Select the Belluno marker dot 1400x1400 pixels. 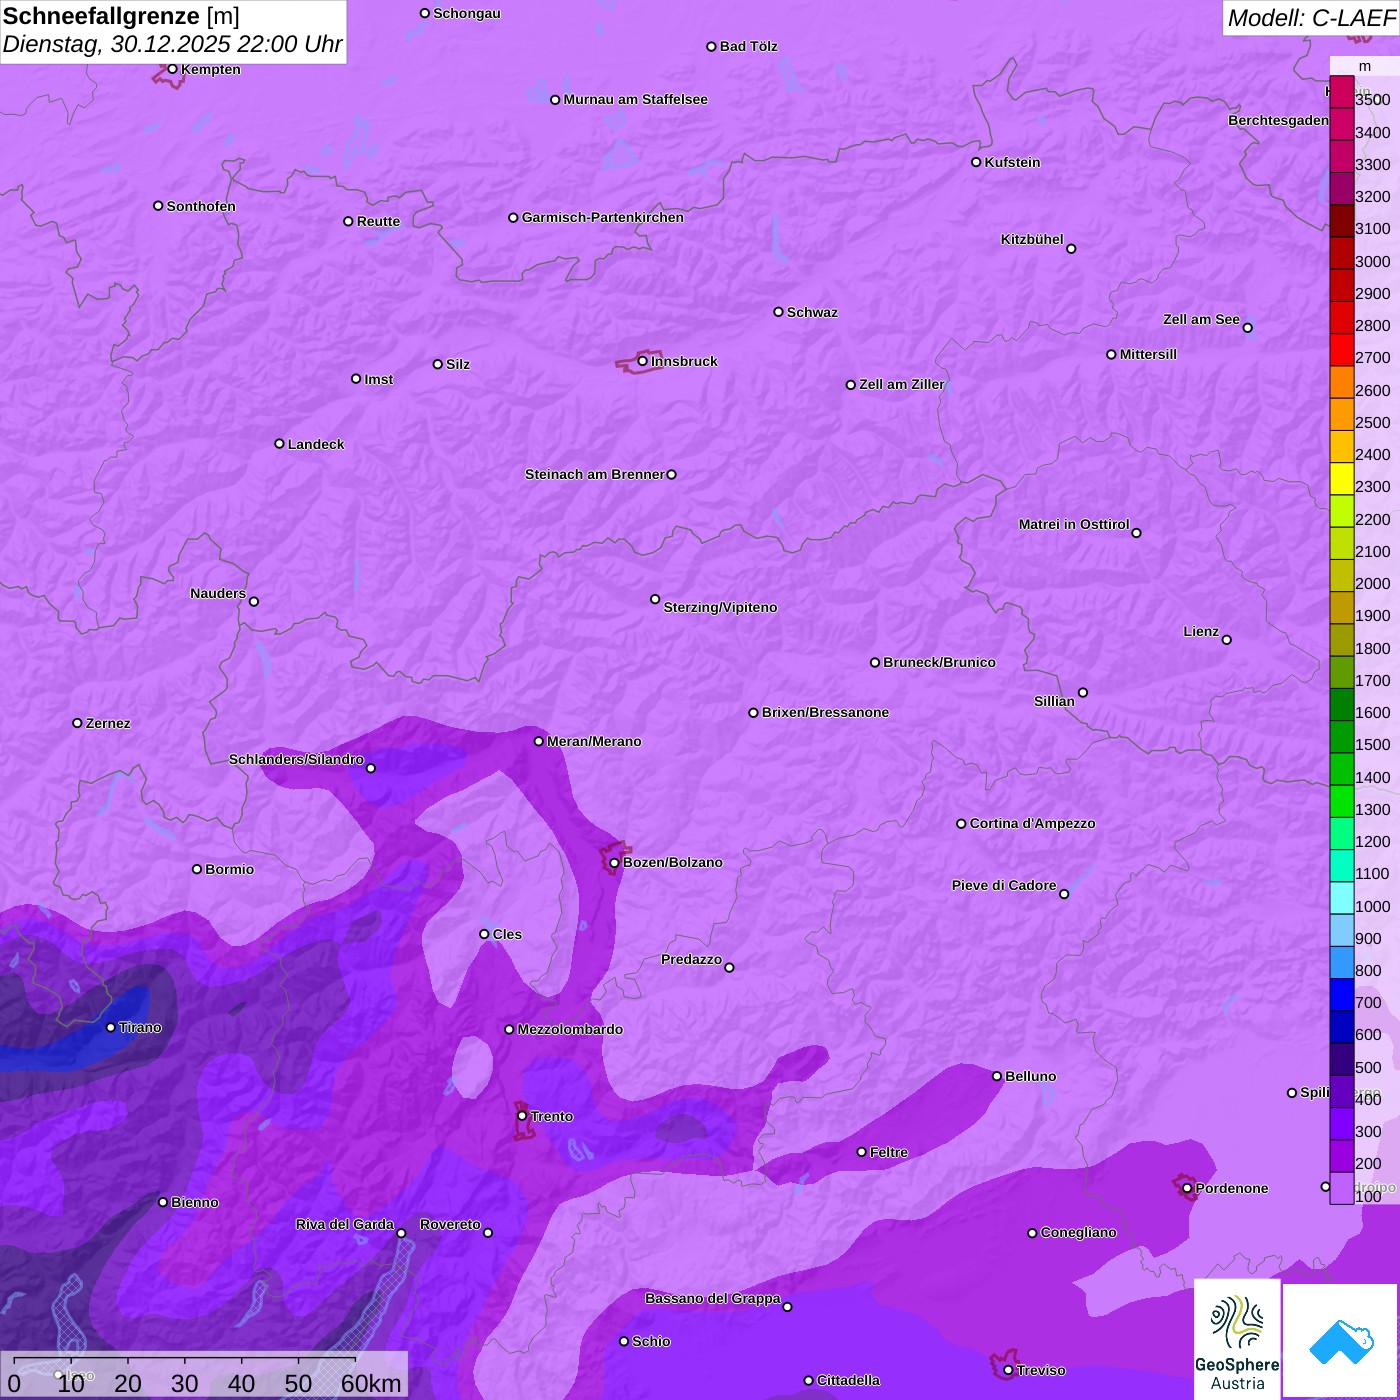coord(997,1076)
